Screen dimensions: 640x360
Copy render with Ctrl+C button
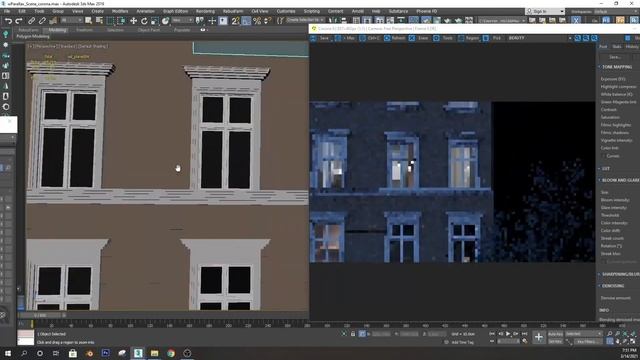tap(370, 38)
